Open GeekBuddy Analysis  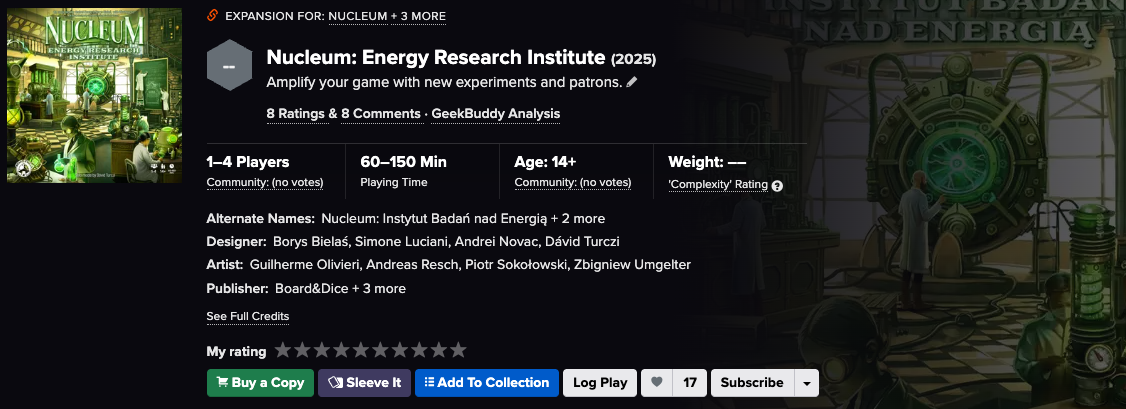(495, 113)
